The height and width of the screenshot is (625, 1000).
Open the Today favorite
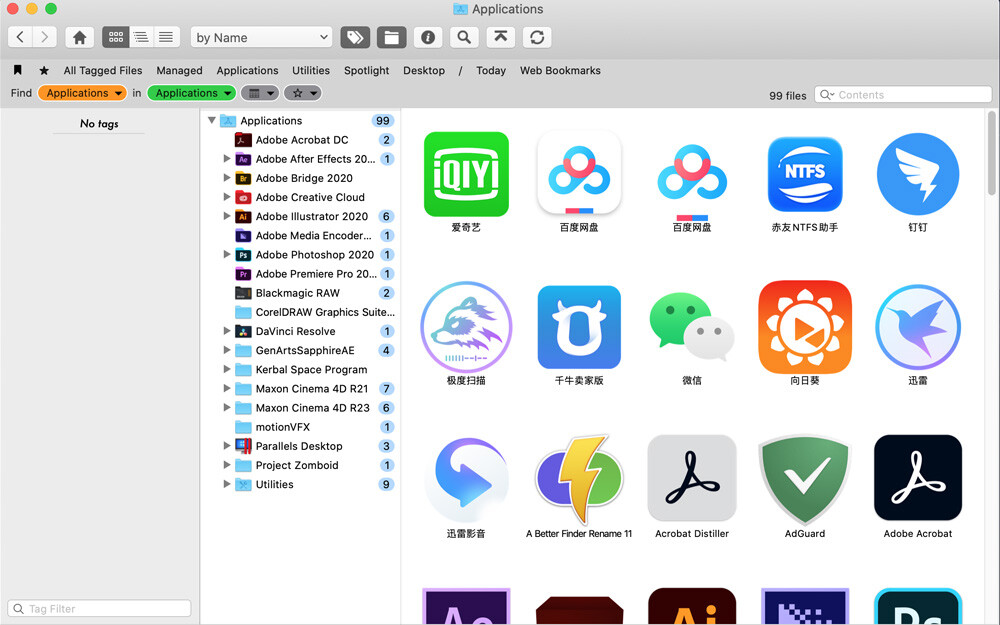[491, 70]
